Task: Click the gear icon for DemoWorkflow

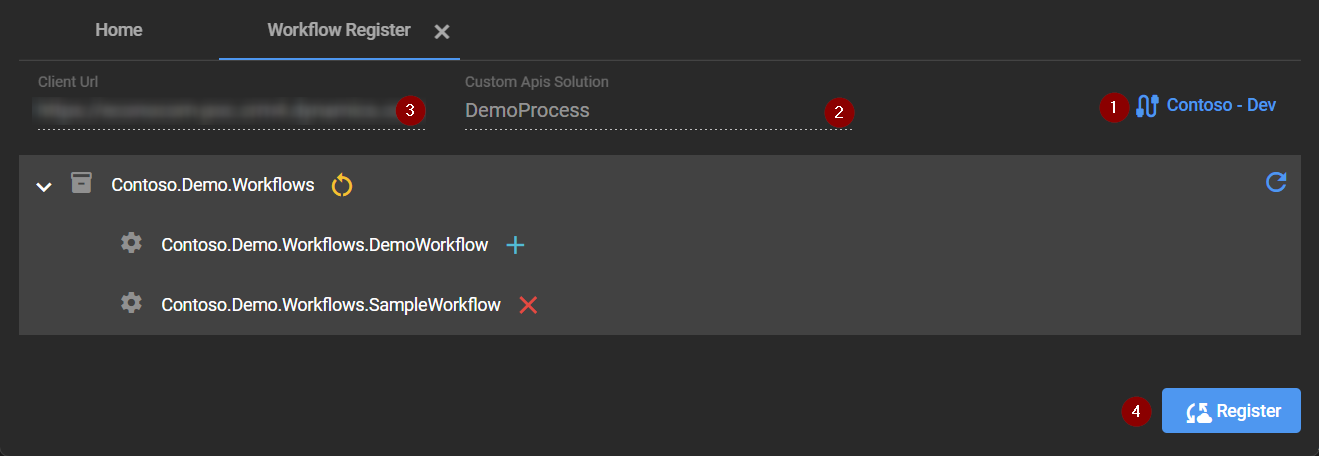Action: coord(131,243)
